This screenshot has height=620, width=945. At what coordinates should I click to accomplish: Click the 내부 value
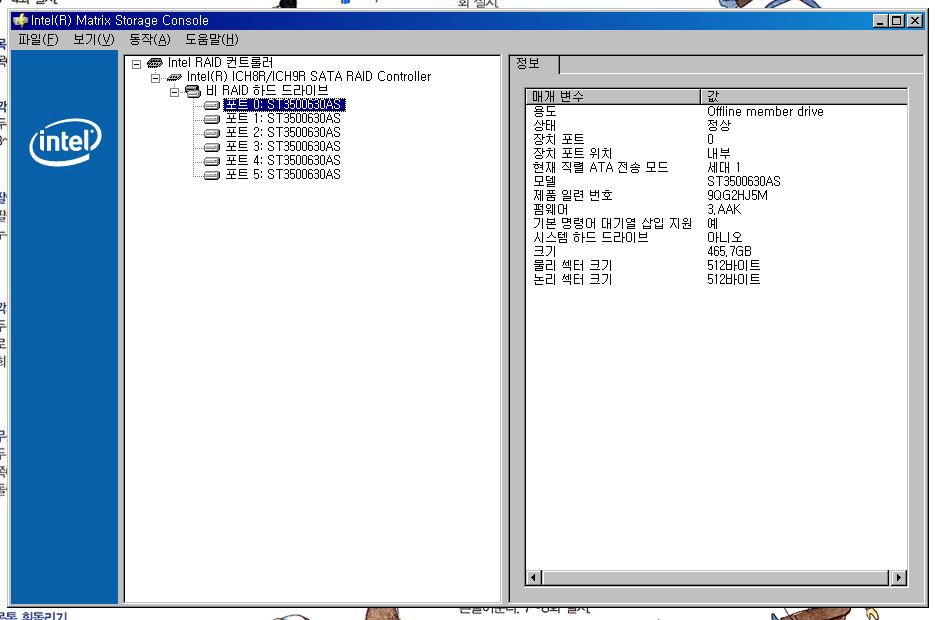click(718, 153)
